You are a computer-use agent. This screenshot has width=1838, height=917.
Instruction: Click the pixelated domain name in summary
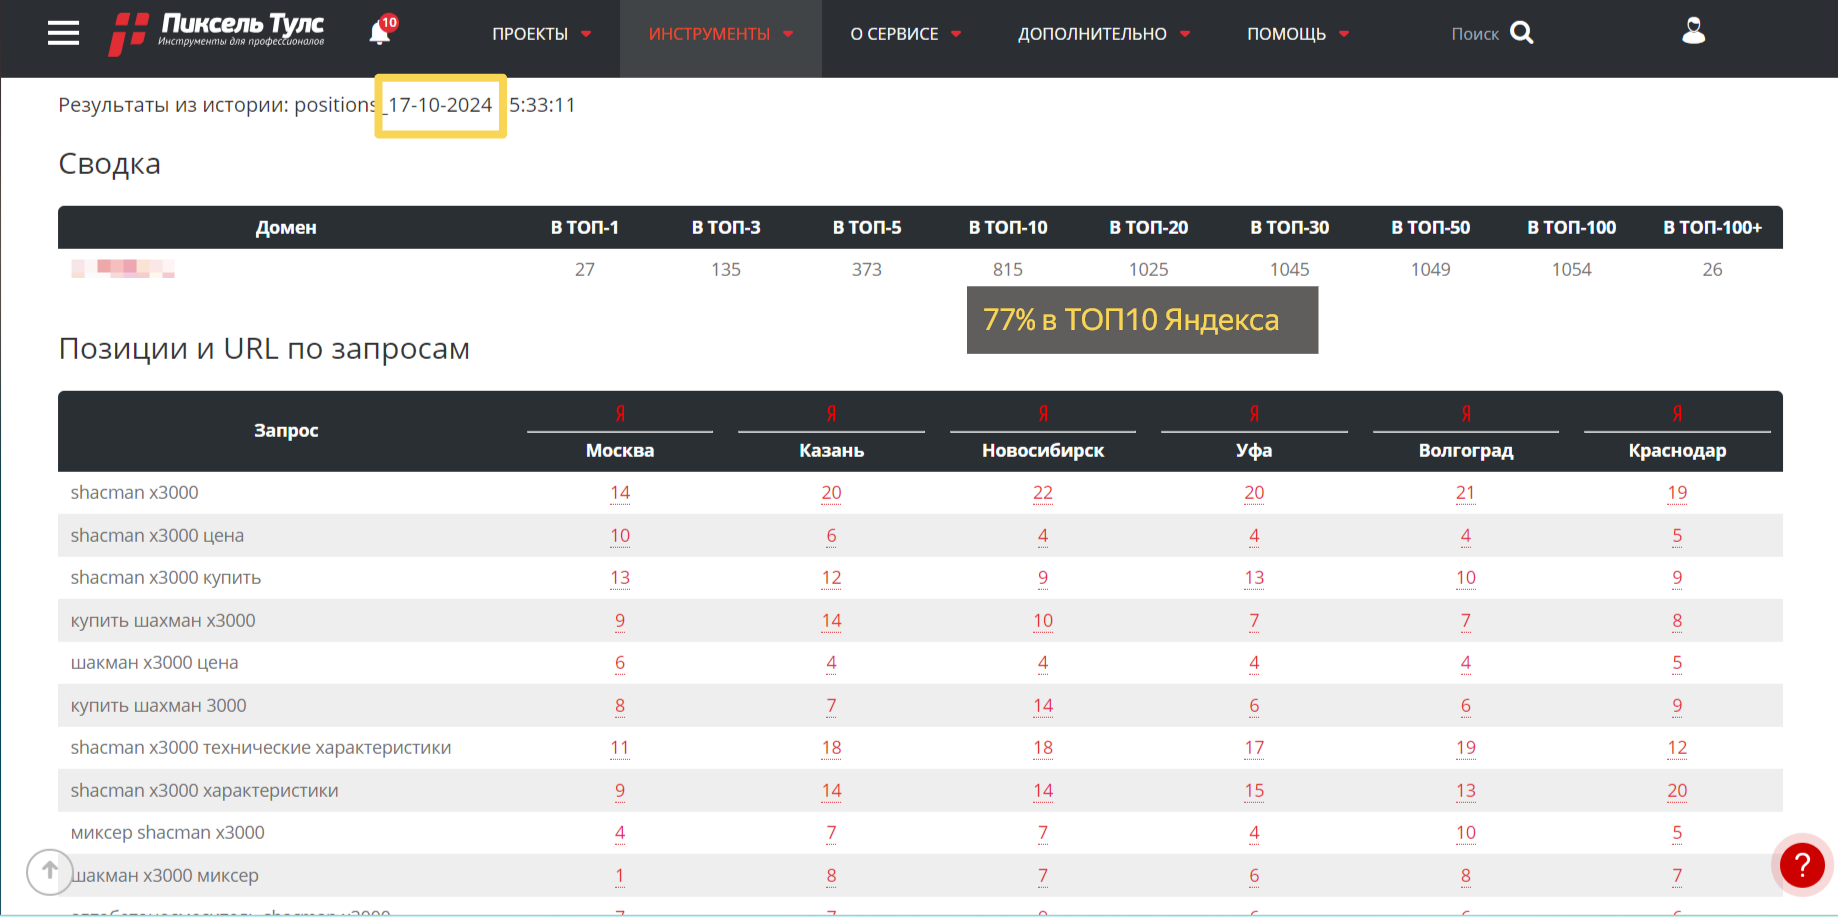(x=123, y=269)
